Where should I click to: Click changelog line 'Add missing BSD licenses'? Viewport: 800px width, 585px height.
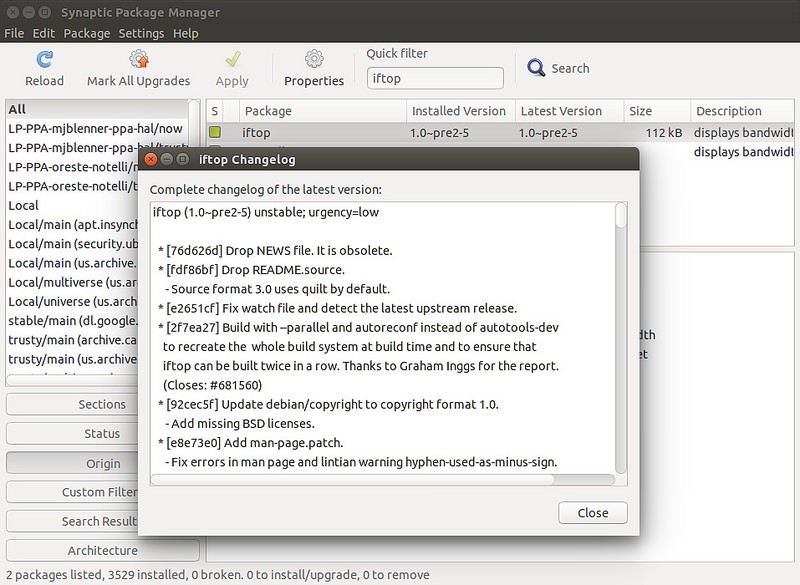[x=240, y=423]
